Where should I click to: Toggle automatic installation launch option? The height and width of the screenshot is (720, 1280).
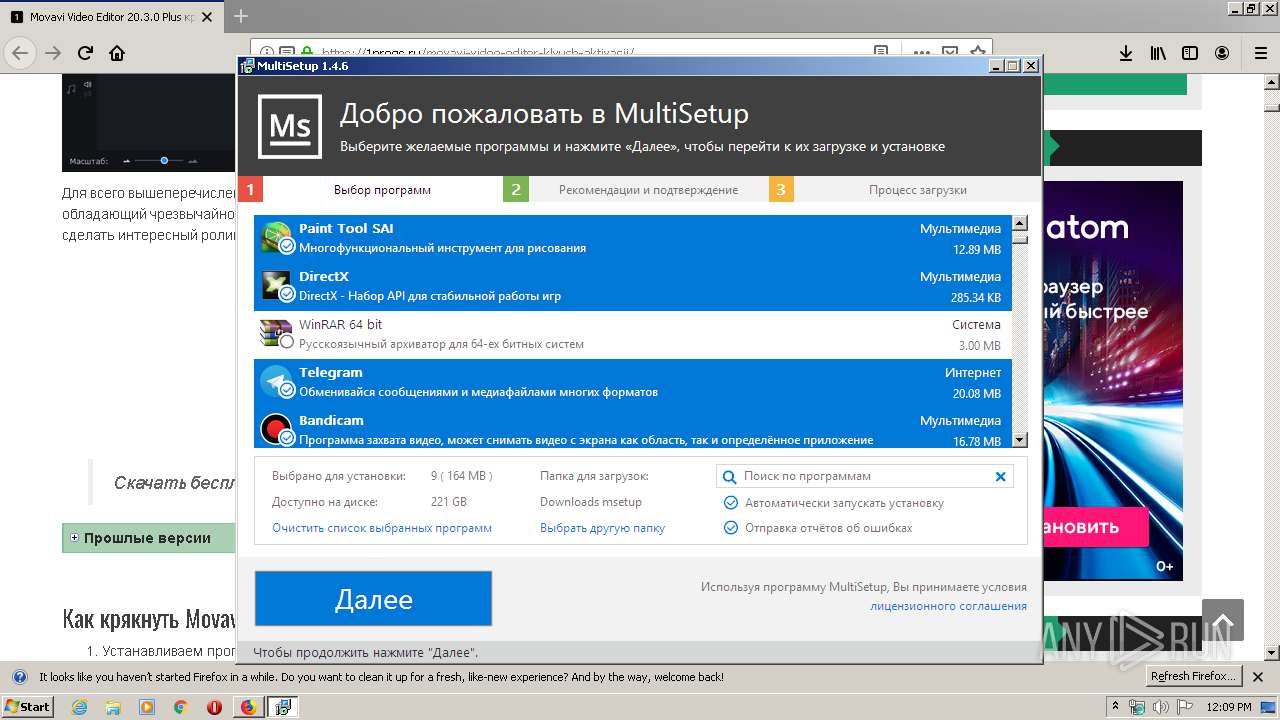point(731,503)
